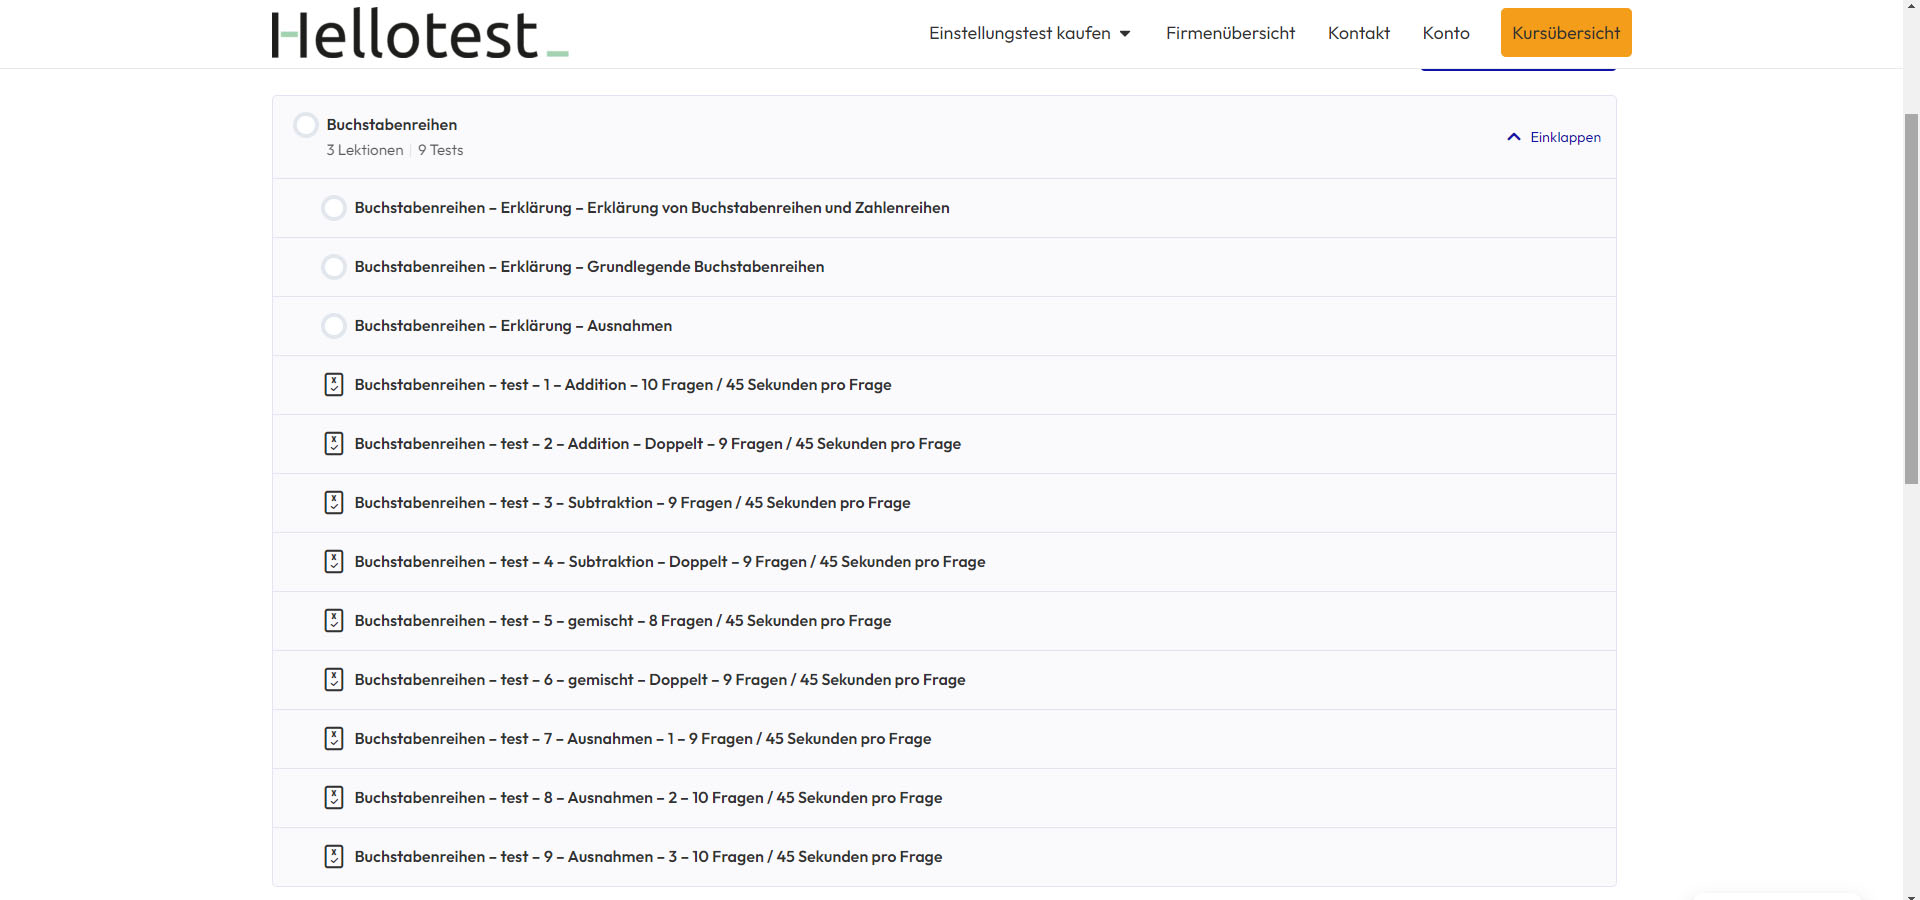Viewport: 1920px width, 900px height.
Task: Start test 1 – Addition – 10 Fragen
Action: click(x=623, y=385)
